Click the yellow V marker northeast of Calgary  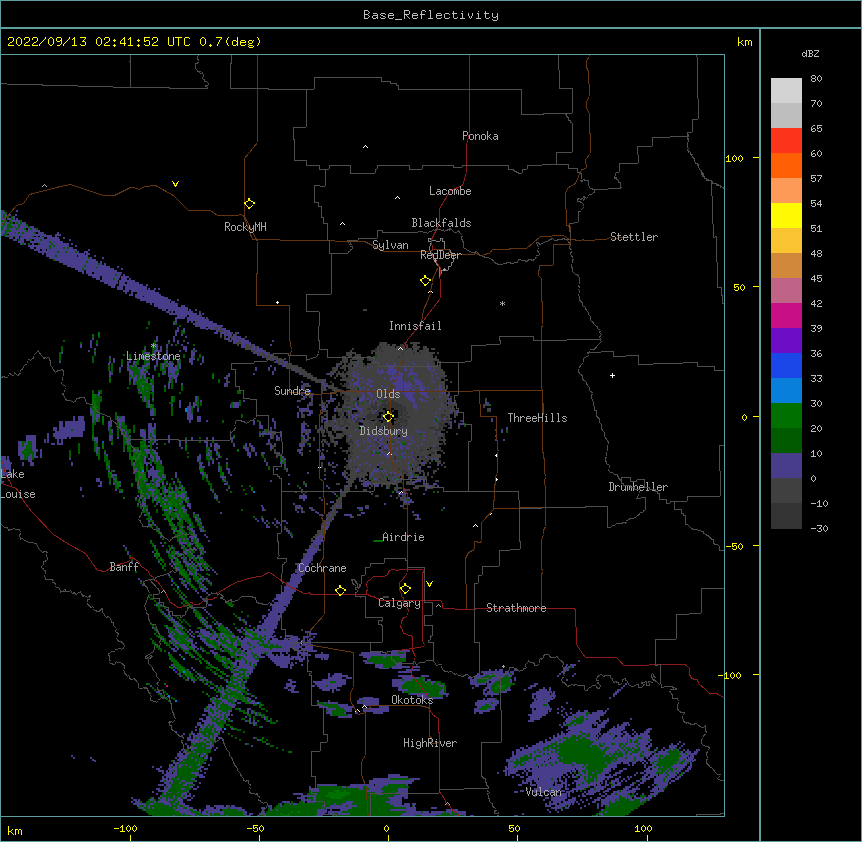click(x=429, y=584)
